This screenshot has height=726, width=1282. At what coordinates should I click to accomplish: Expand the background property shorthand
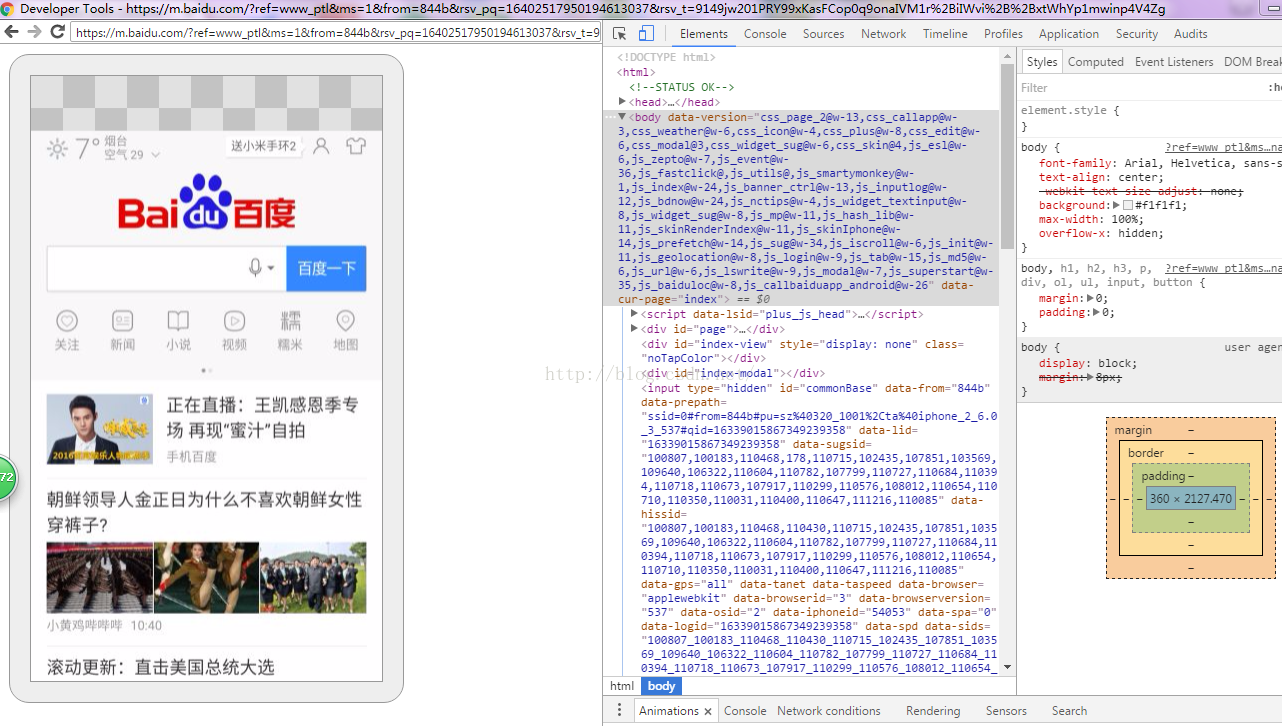click(1116, 205)
